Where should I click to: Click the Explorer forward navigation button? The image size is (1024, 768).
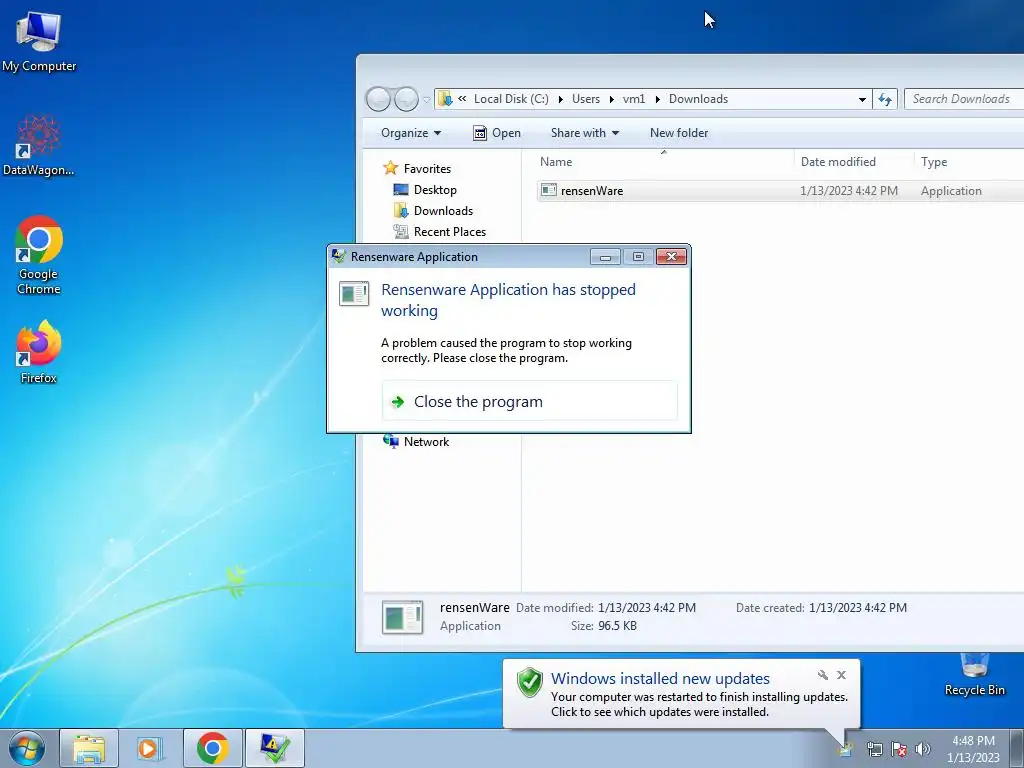[406, 99]
